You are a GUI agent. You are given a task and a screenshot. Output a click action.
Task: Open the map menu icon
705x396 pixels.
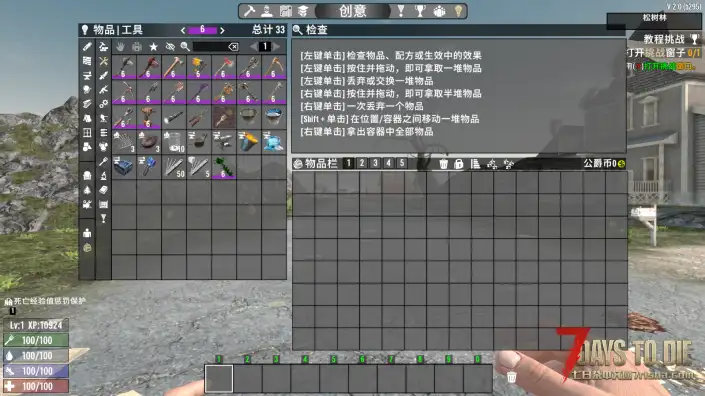[x=286, y=11]
